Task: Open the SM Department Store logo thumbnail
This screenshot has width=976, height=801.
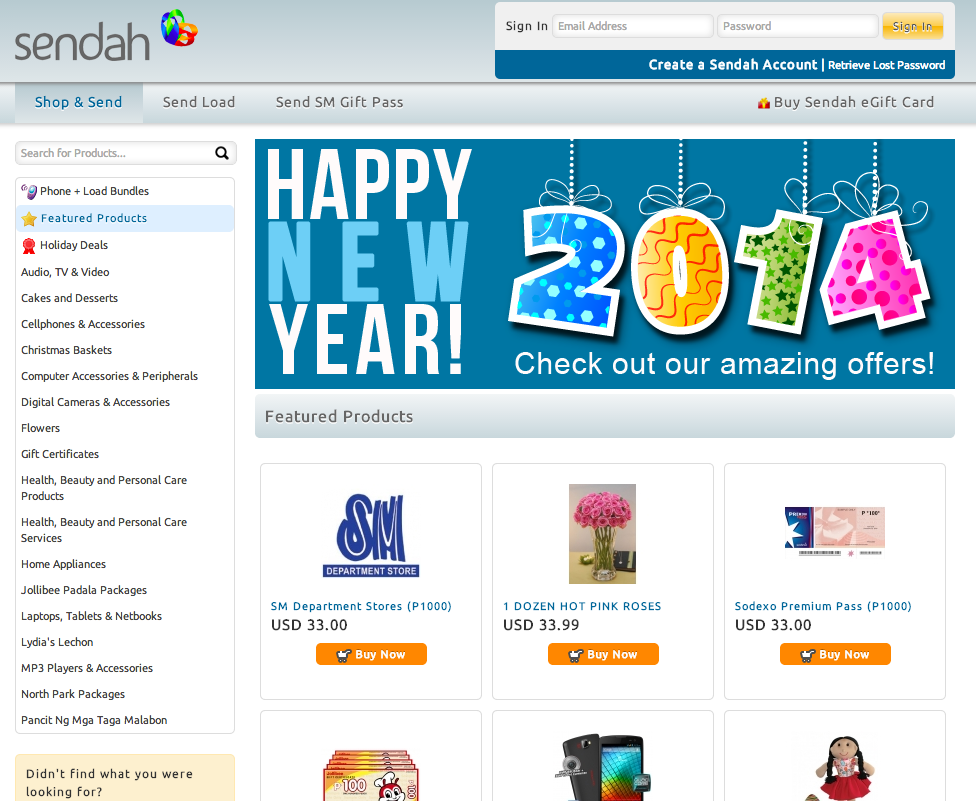Action: [371, 535]
